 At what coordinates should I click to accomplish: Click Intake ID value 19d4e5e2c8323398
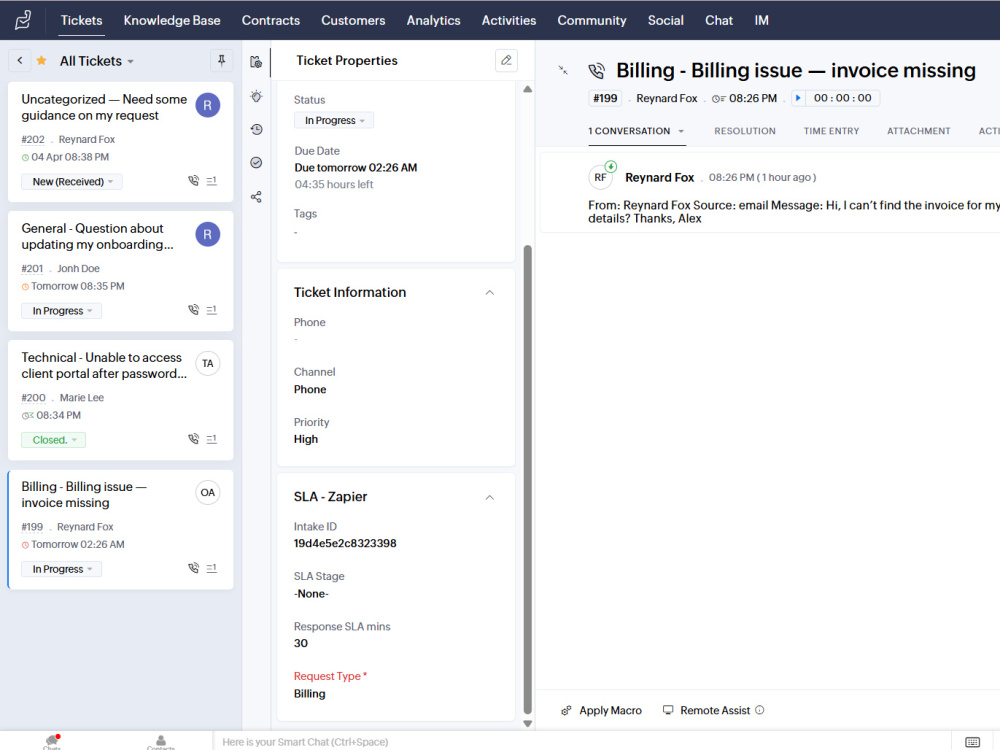(x=345, y=543)
